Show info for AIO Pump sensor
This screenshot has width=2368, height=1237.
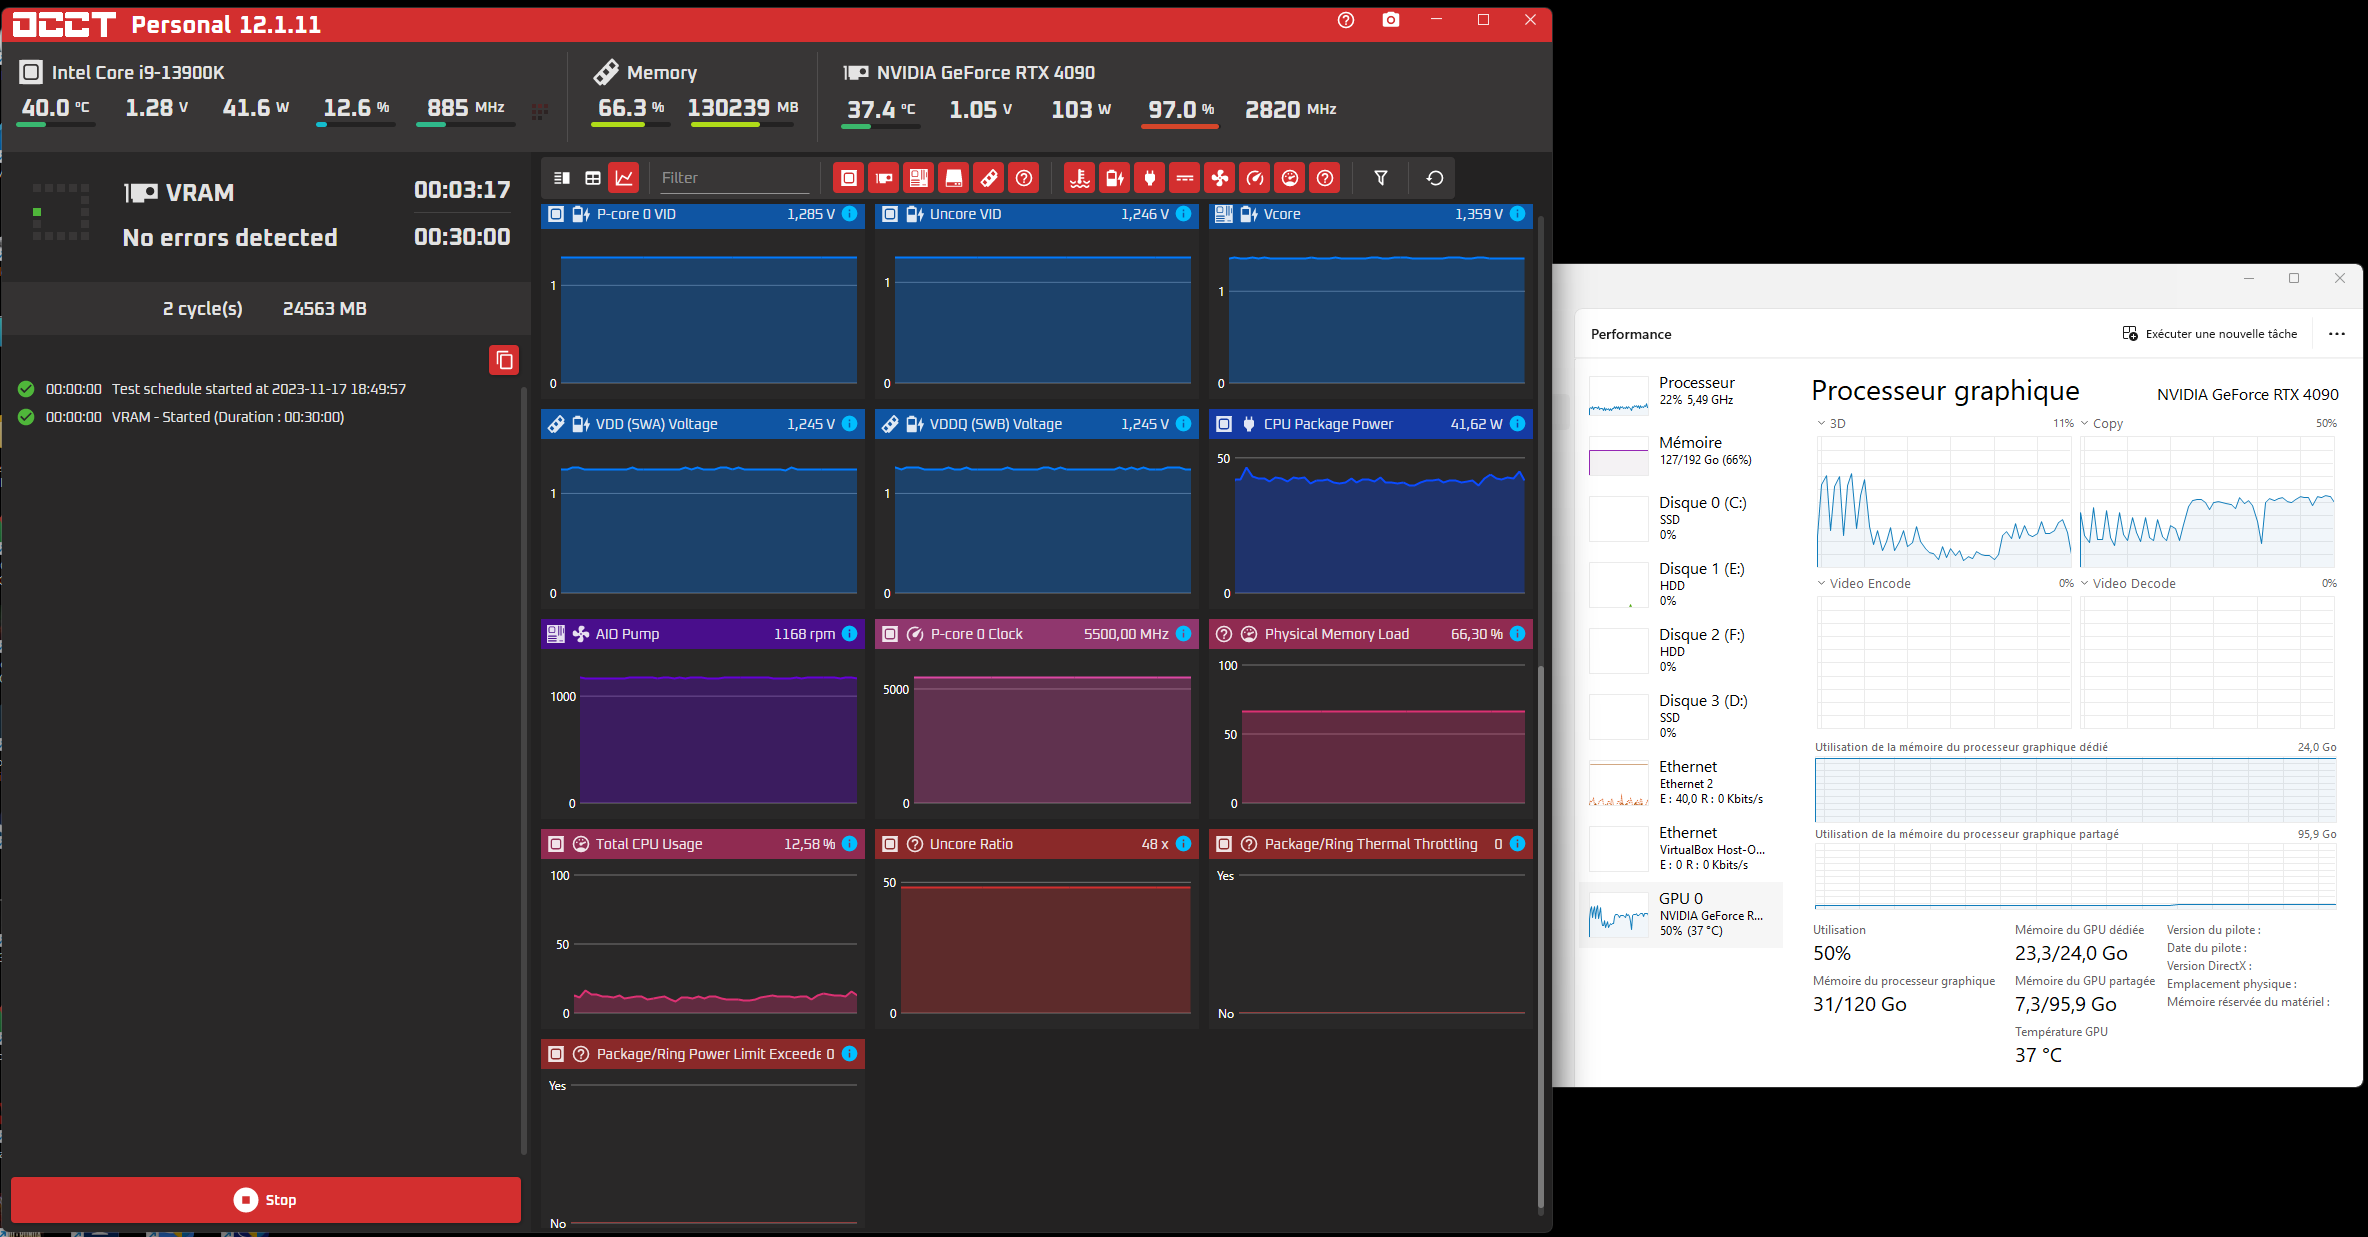click(x=850, y=634)
